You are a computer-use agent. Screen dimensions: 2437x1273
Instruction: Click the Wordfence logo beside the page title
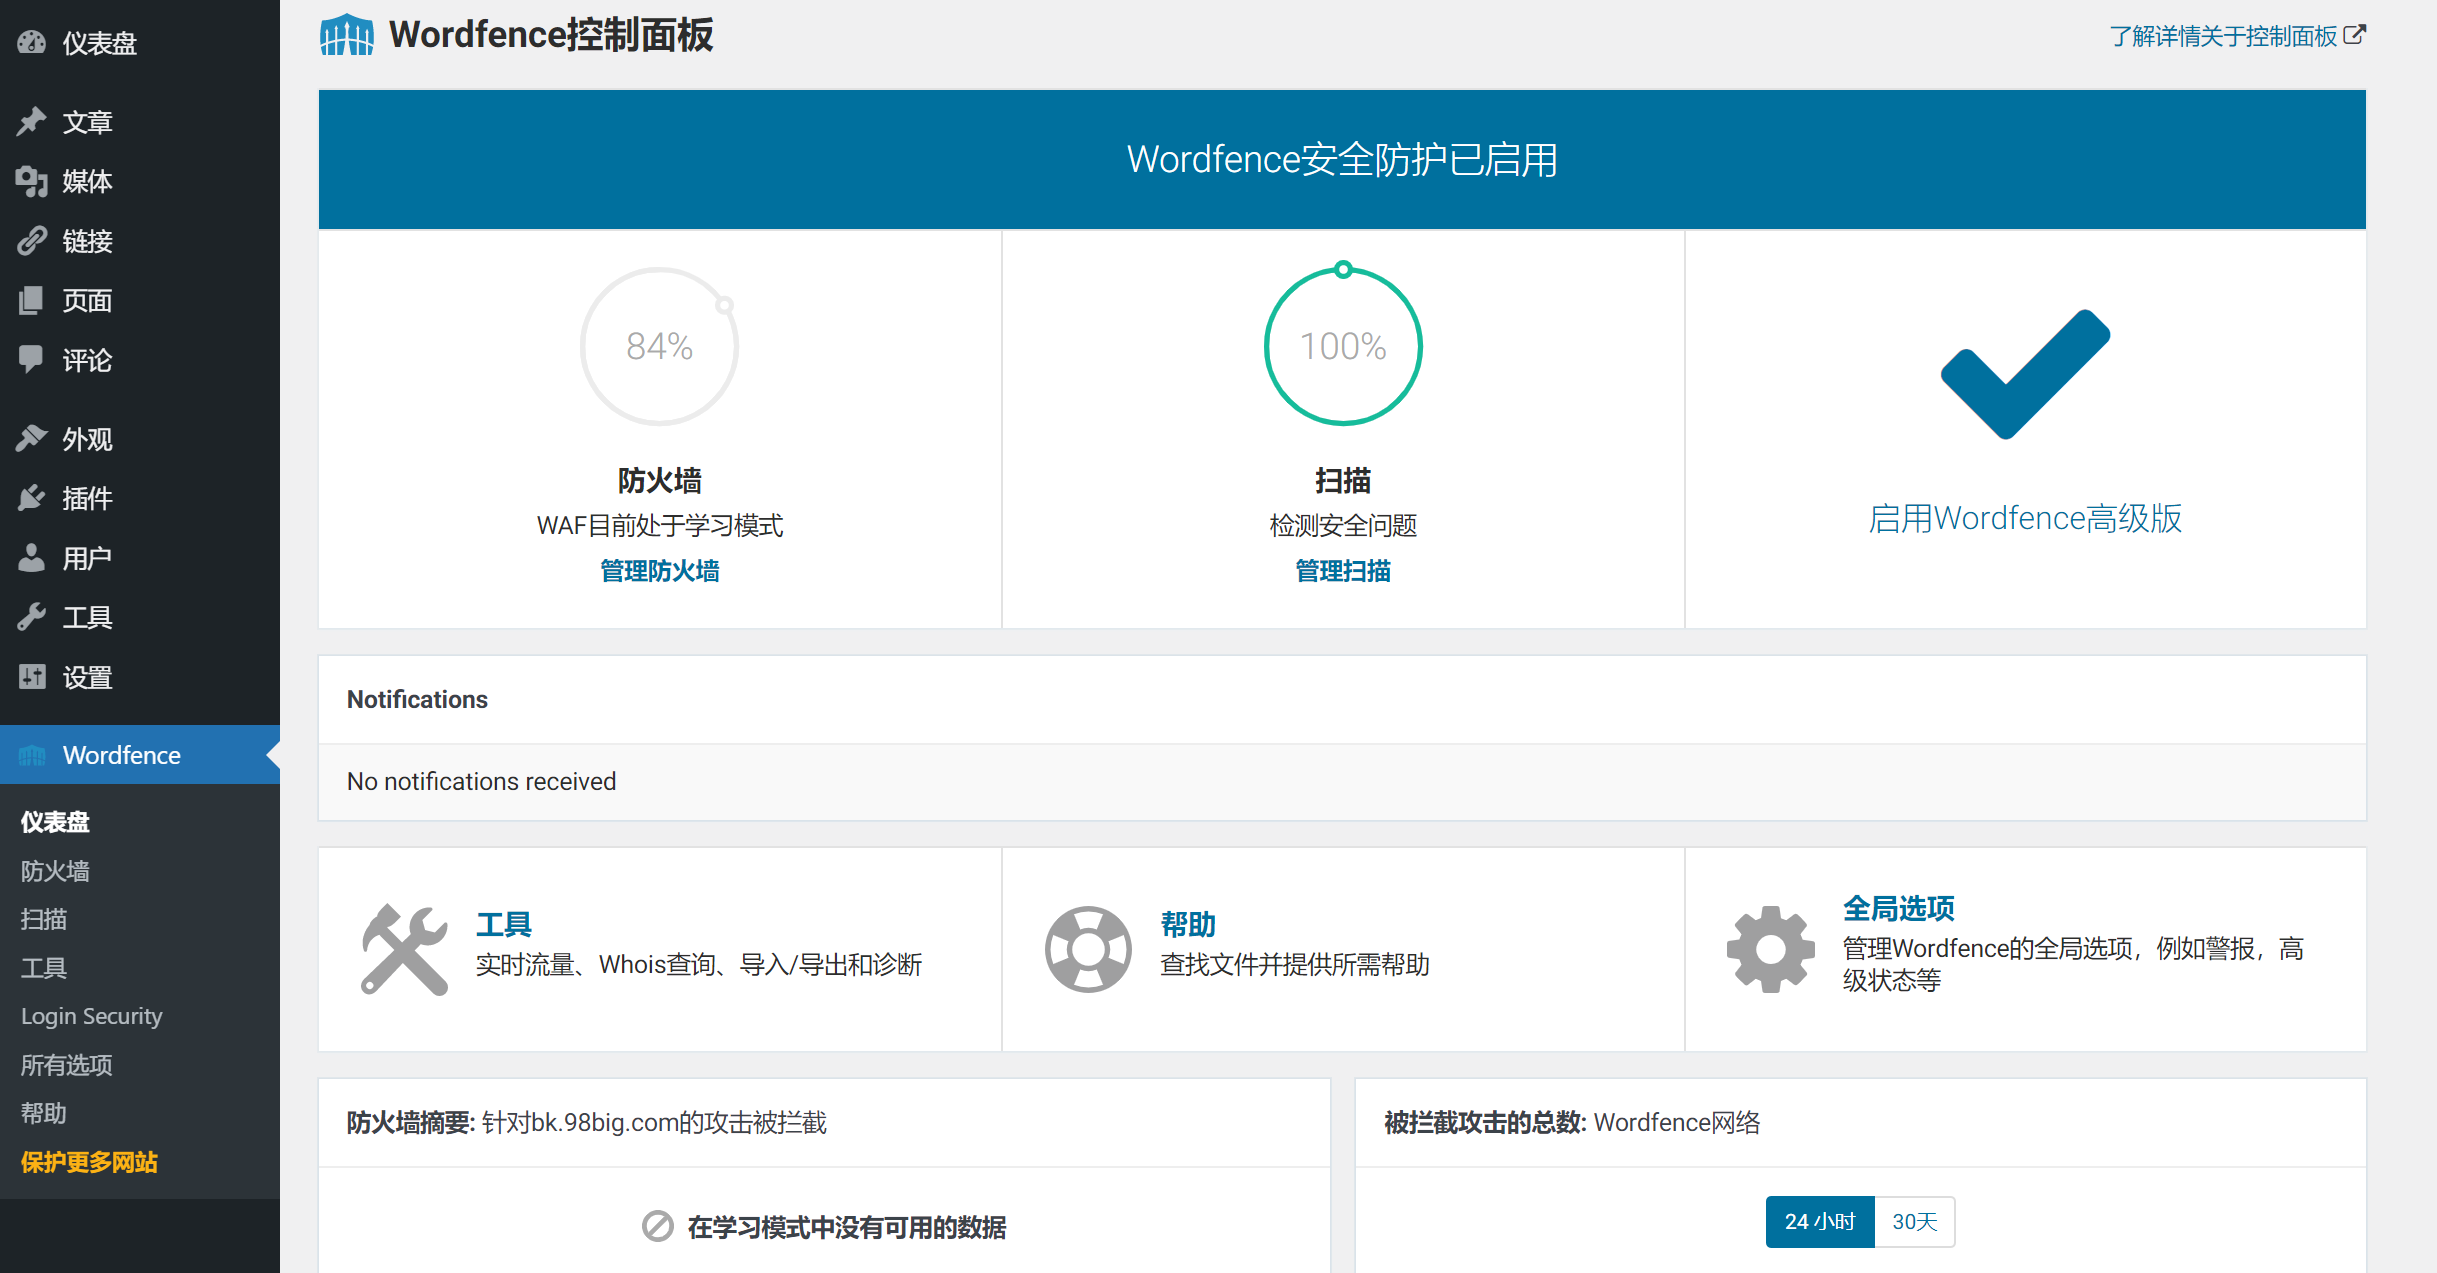tap(346, 36)
